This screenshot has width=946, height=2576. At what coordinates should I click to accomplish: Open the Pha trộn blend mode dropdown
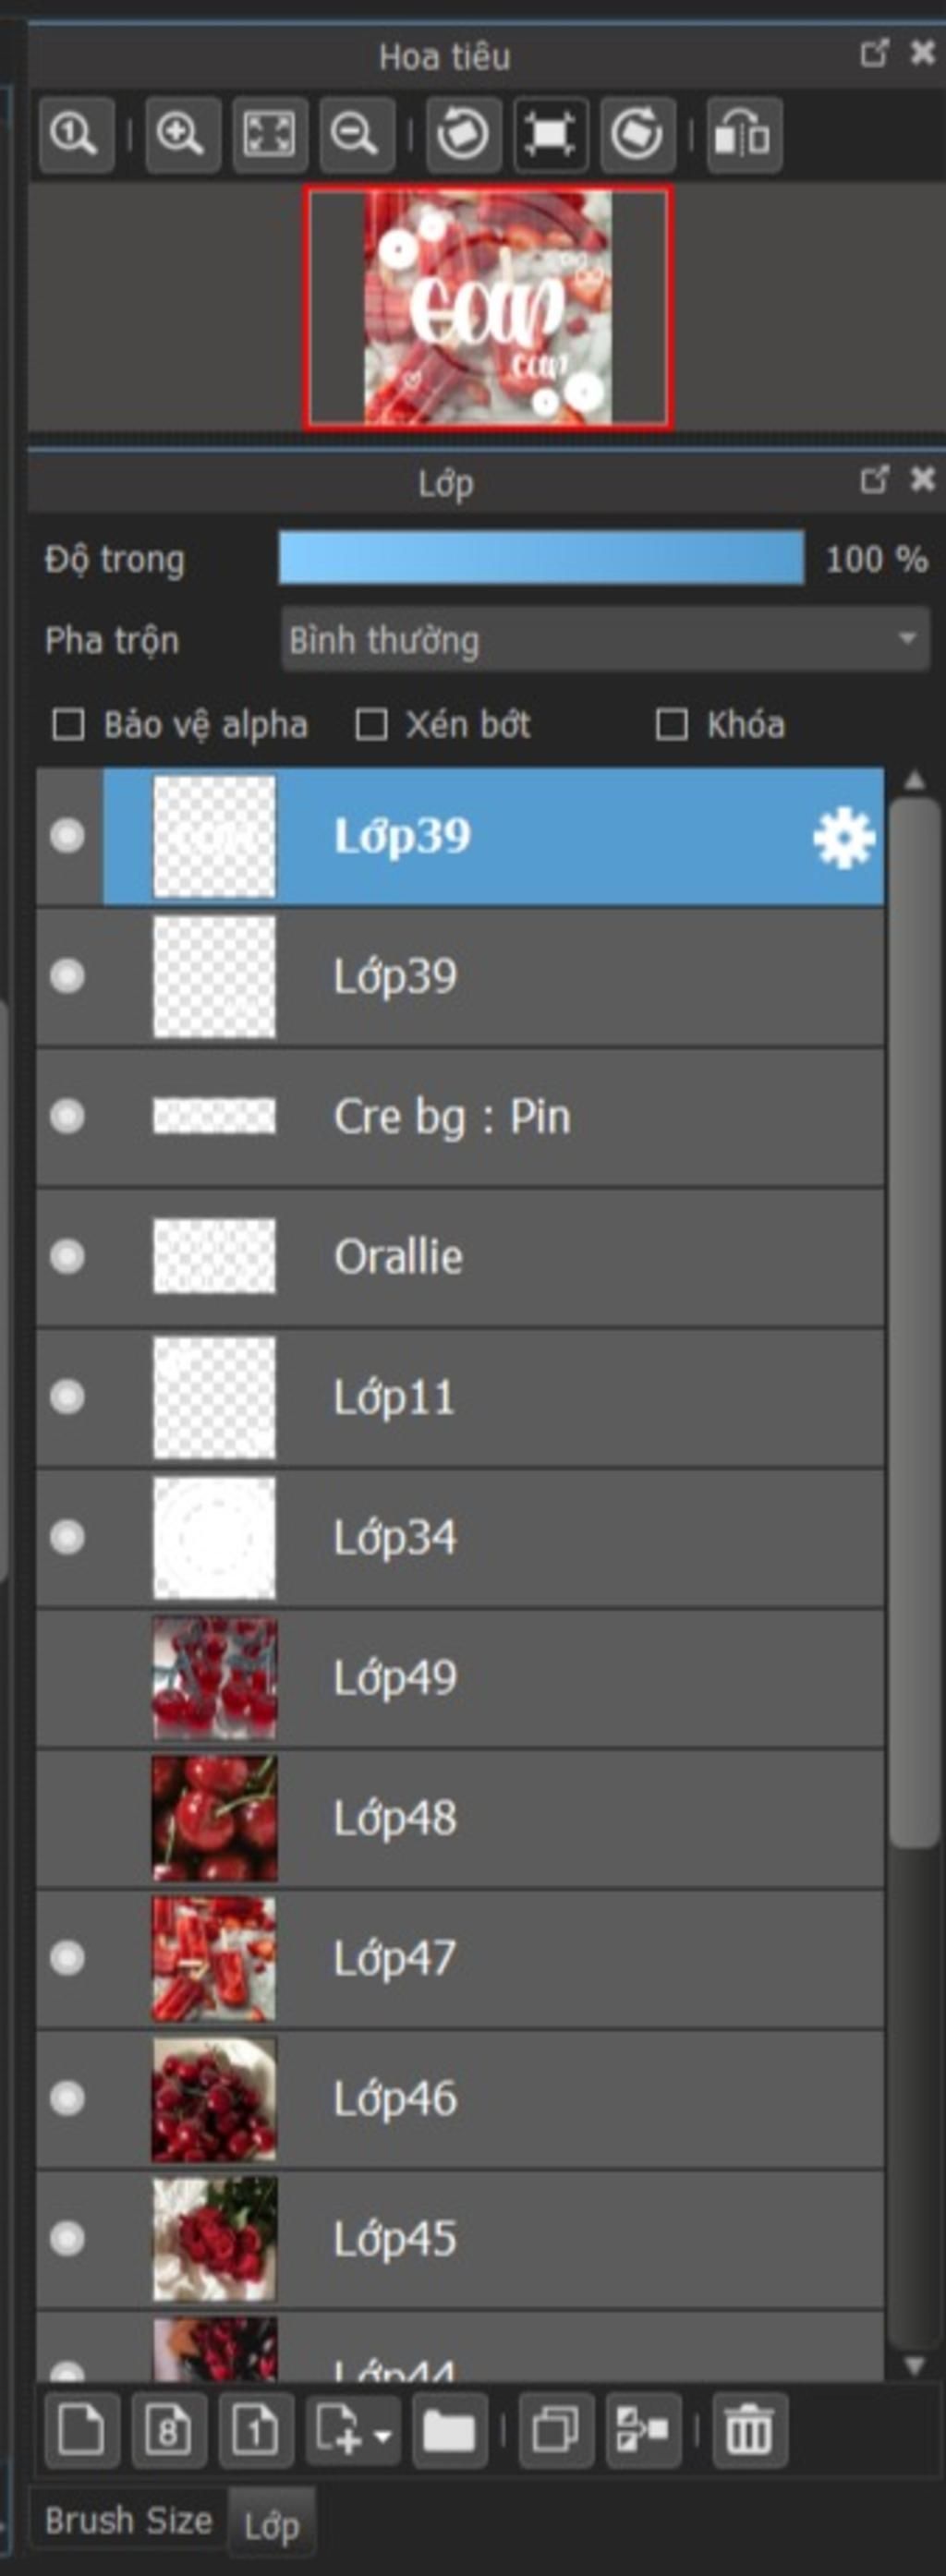(605, 639)
